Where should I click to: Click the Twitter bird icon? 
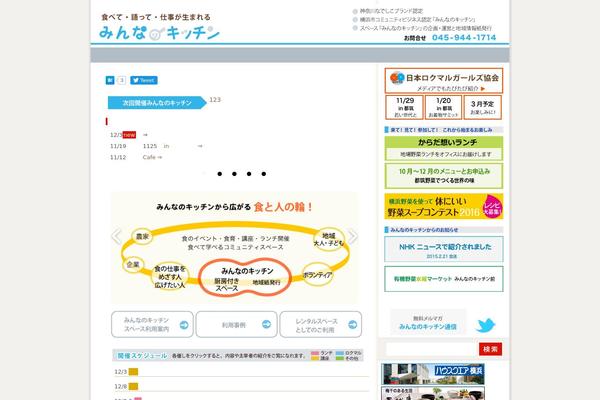pyautogui.click(x=485, y=325)
